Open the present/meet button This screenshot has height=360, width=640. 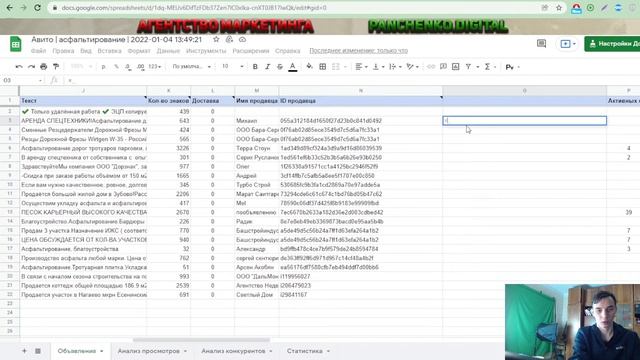click(568, 44)
